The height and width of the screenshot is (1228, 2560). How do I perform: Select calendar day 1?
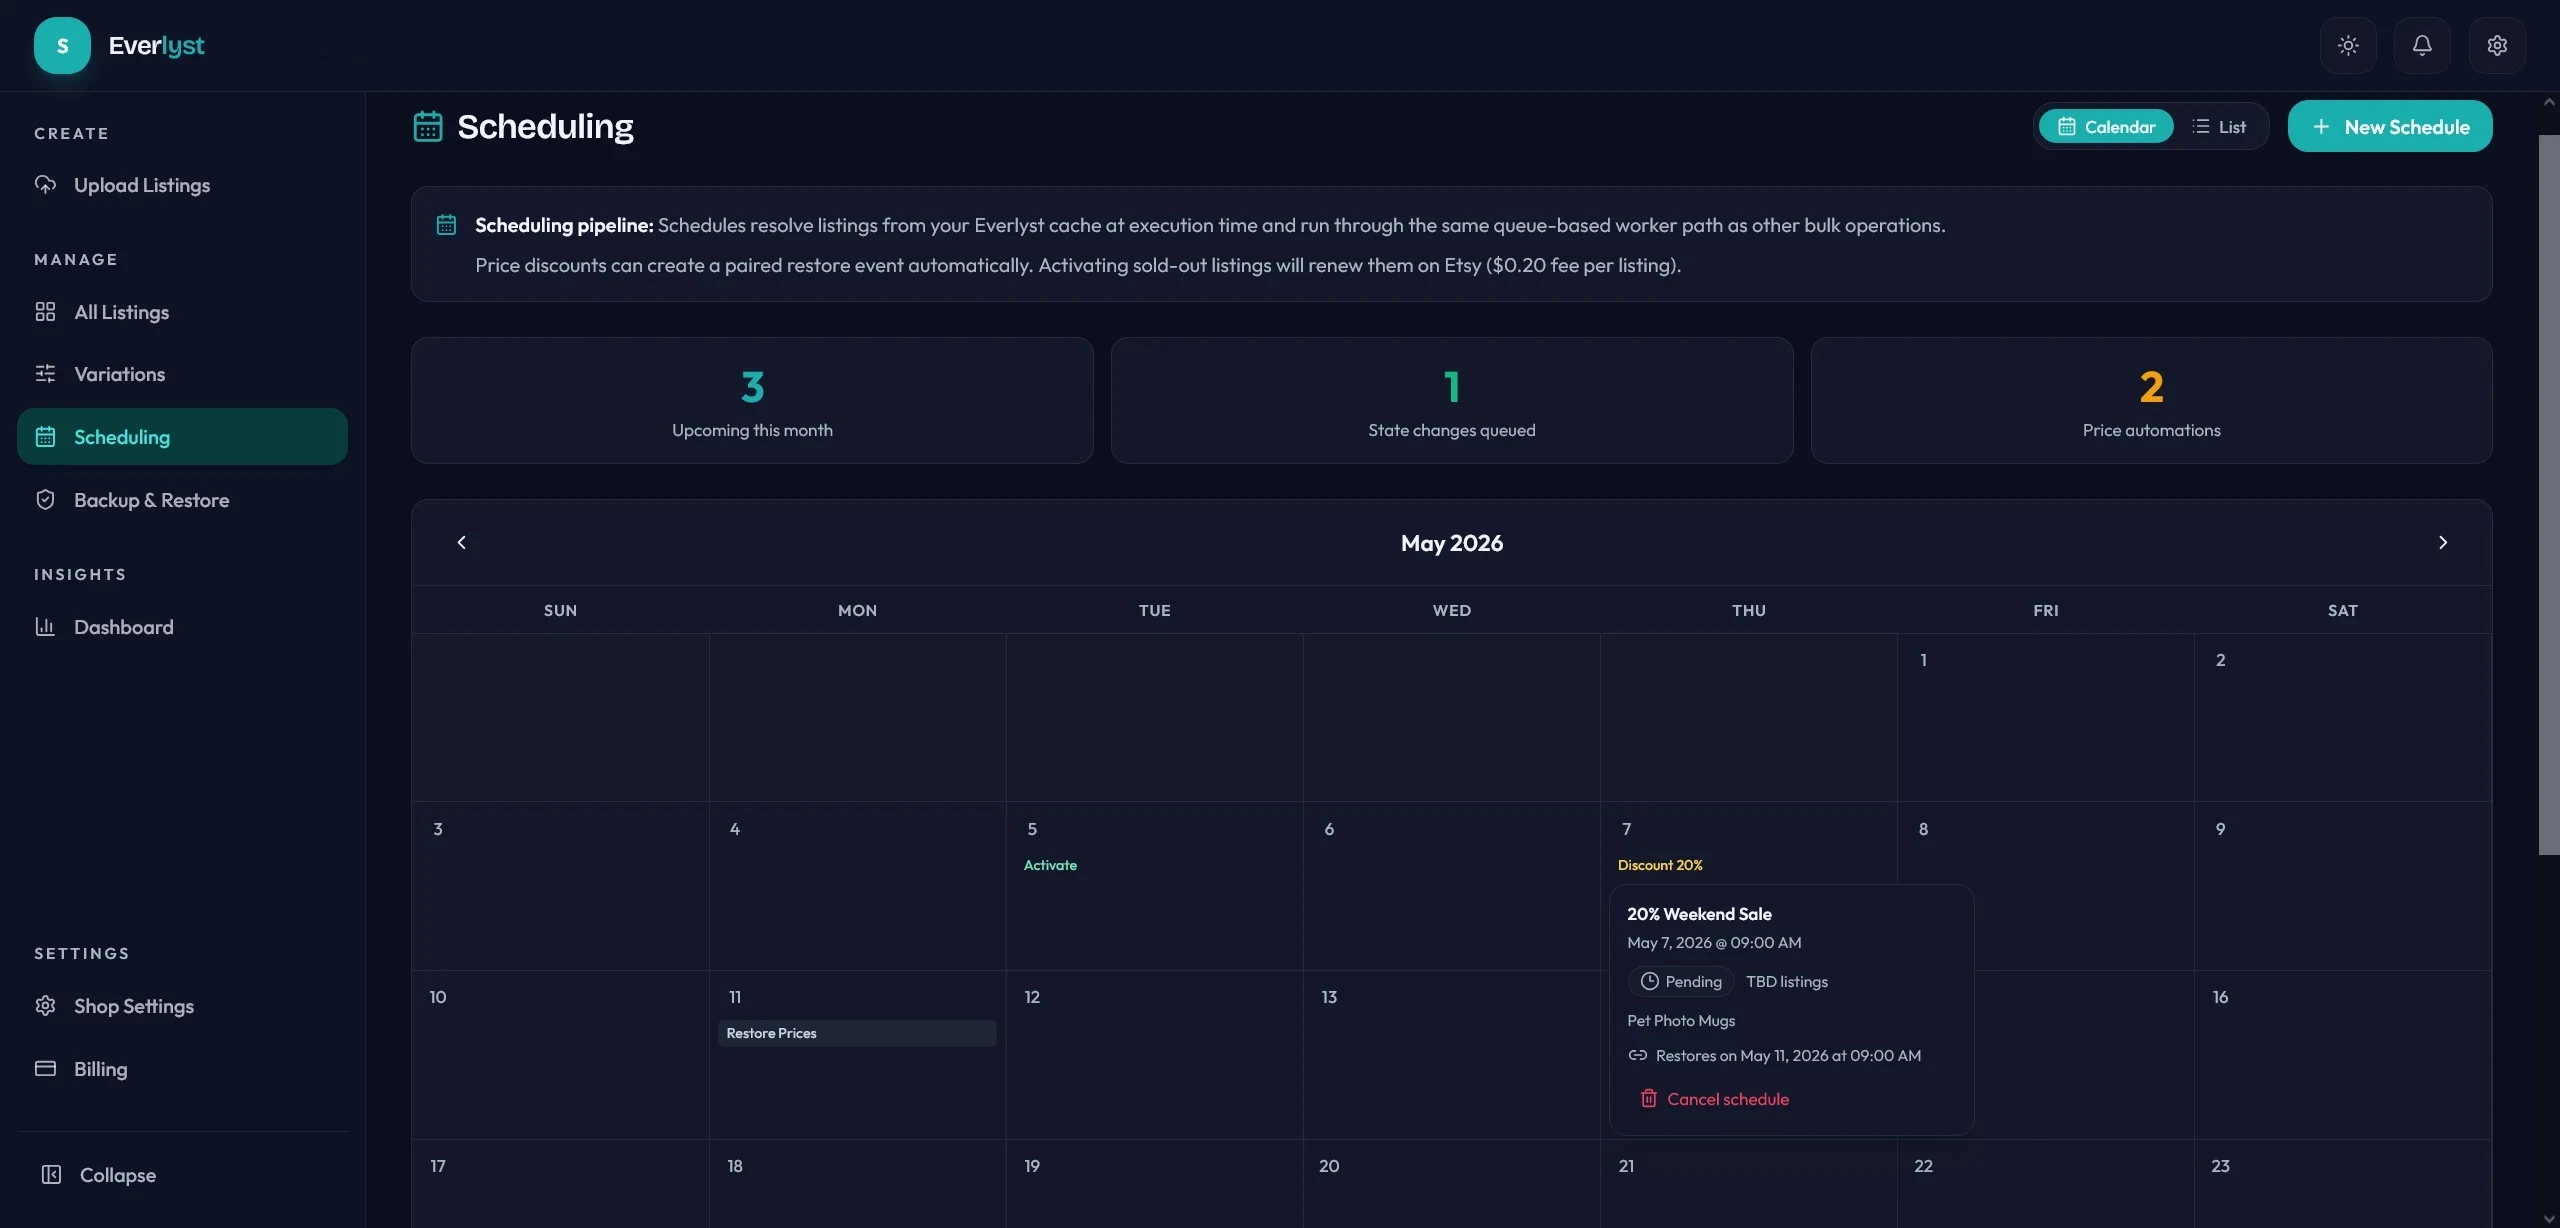[2045, 717]
